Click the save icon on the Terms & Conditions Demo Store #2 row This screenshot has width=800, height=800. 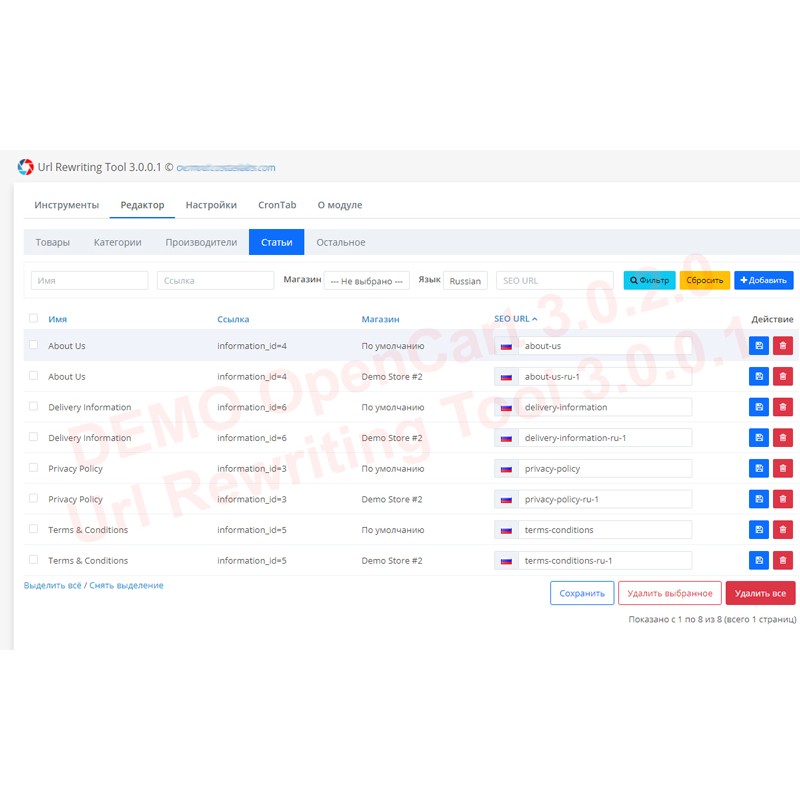click(x=759, y=560)
